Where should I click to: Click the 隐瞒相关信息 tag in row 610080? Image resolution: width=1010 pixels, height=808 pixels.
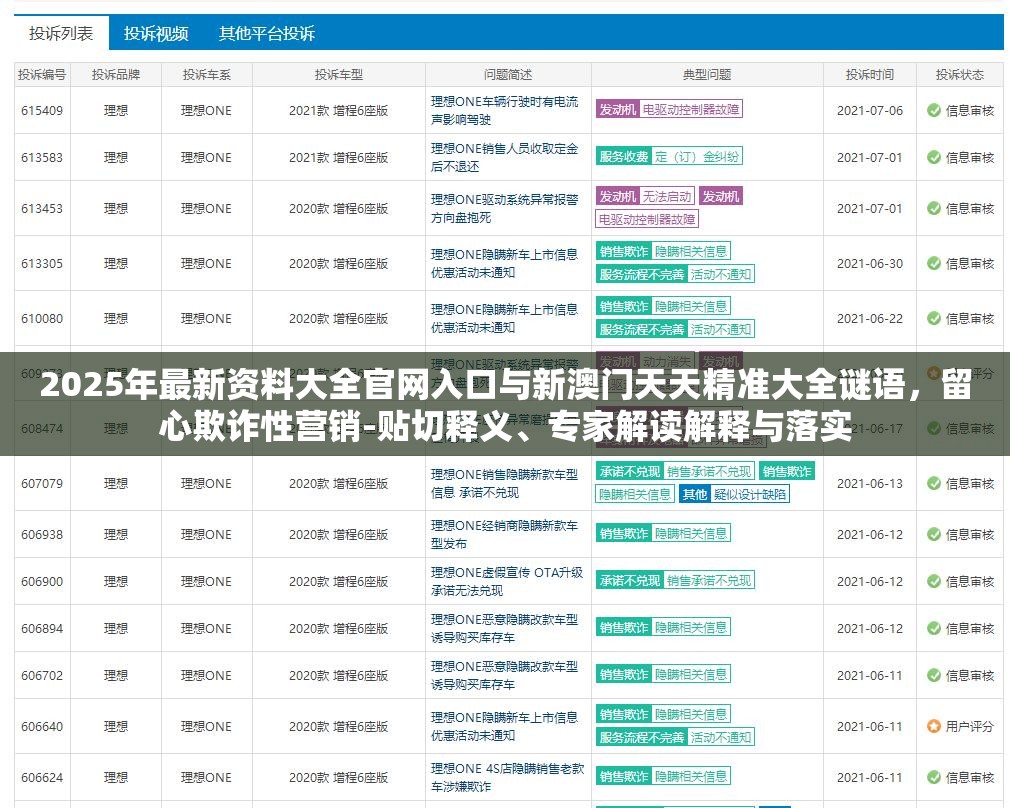click(691, 306)
